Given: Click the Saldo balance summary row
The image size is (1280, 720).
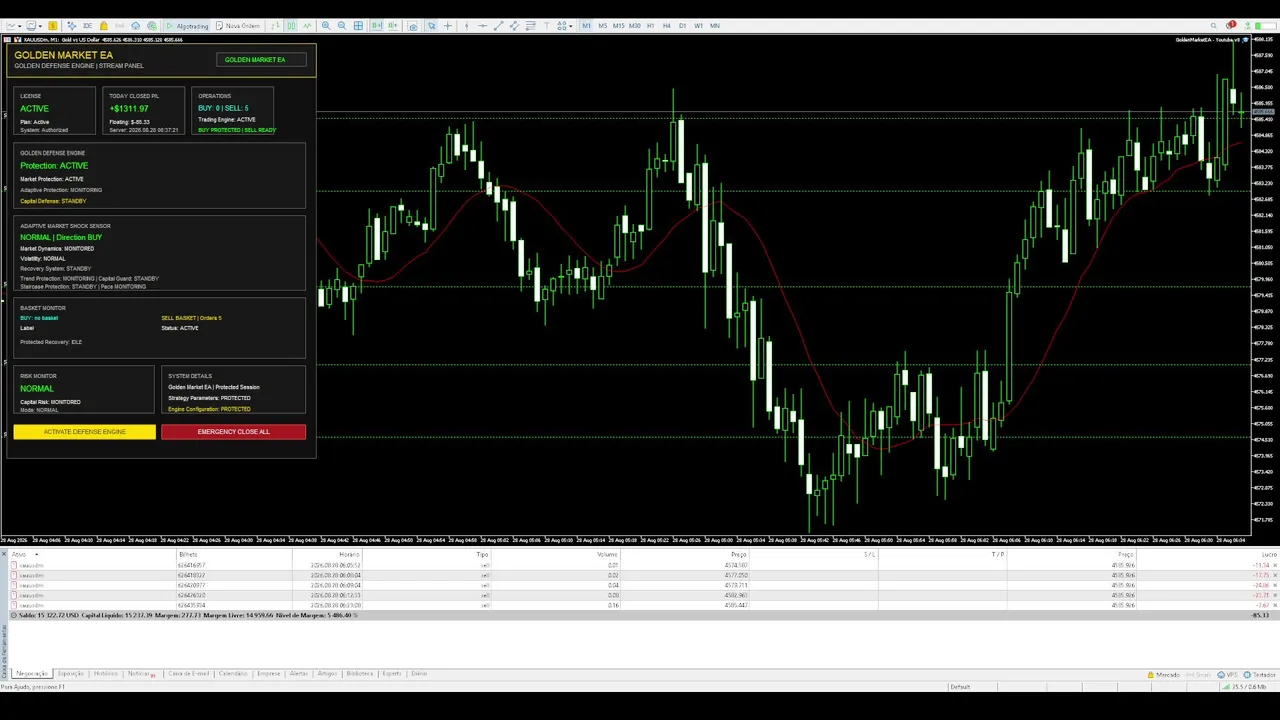Looking at the screenshot, I should 644,615.
